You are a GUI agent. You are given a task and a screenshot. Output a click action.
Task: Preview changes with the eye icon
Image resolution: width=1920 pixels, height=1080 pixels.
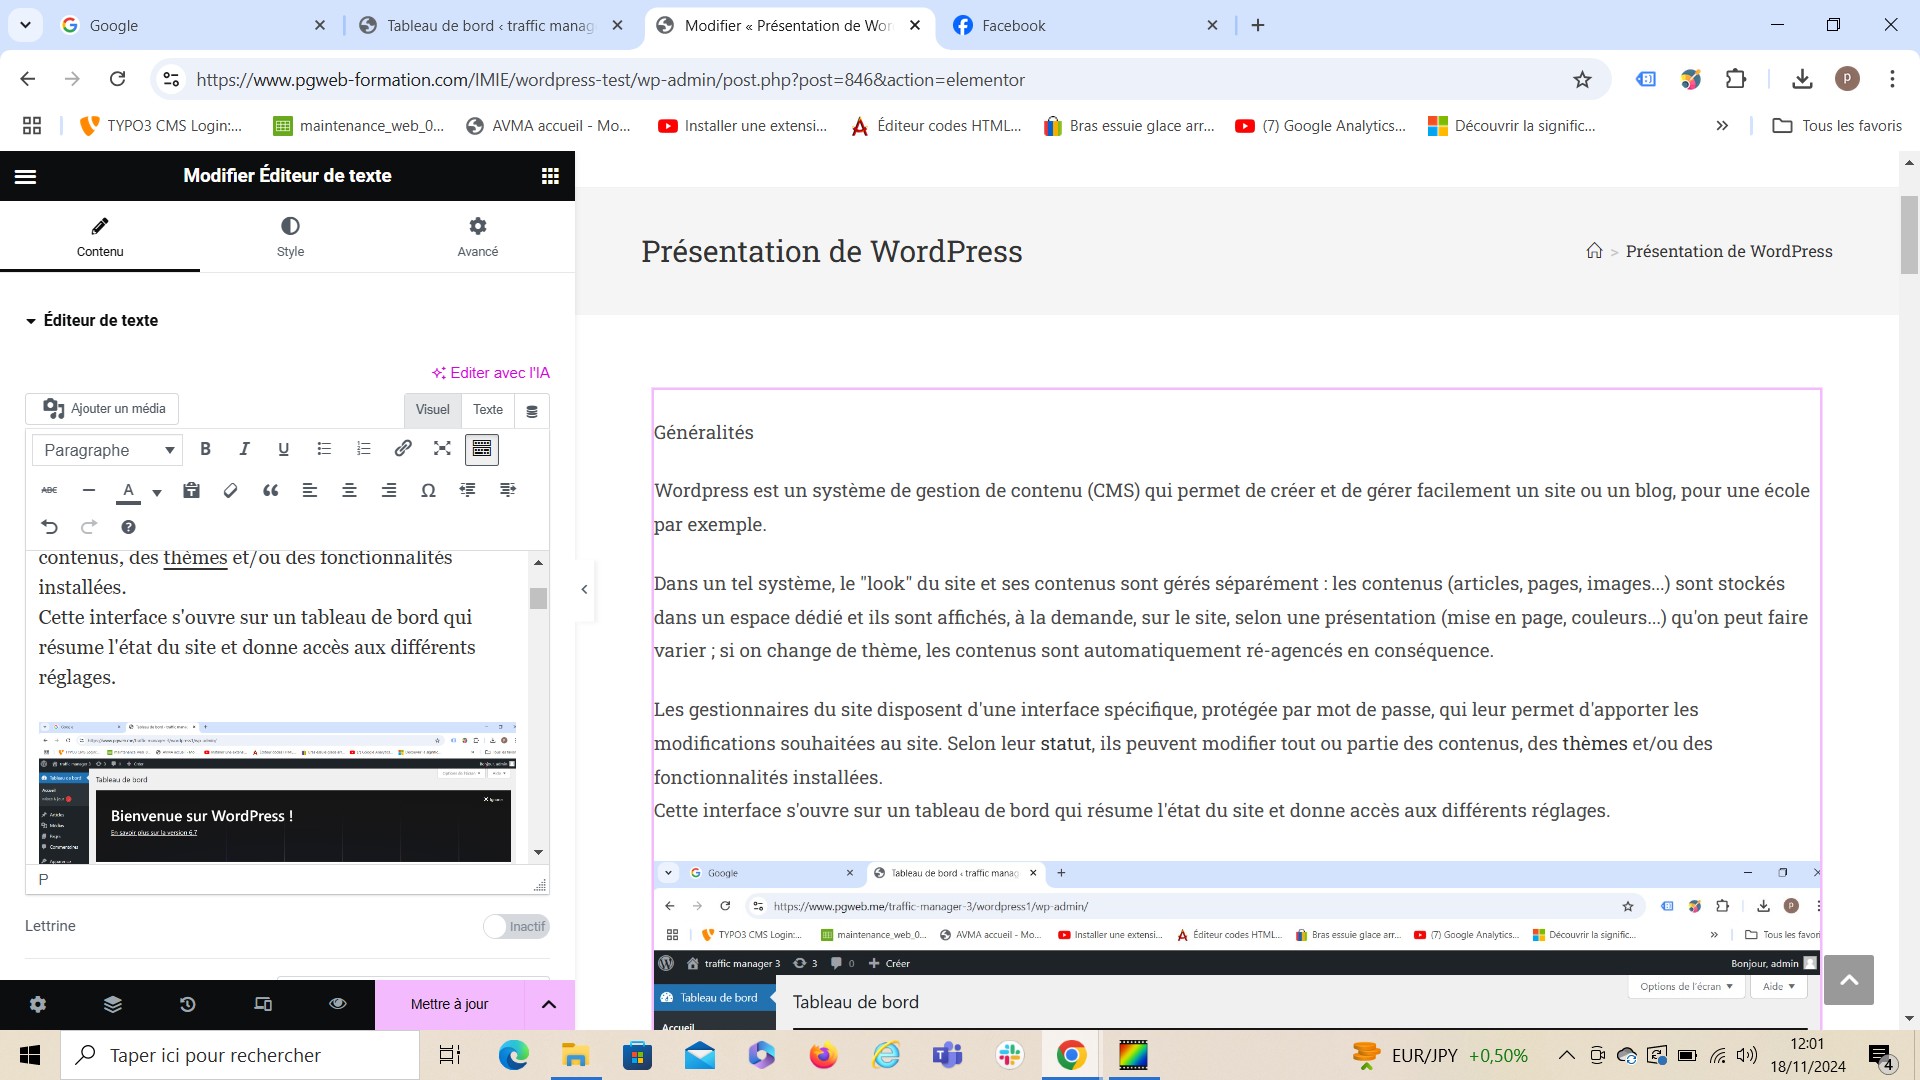click(x=338, y=1004)
